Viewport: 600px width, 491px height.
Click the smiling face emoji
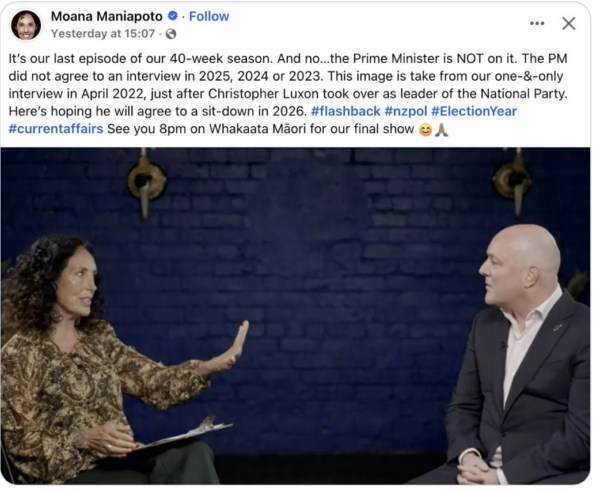pyautogui.click(x=425, y=130)
